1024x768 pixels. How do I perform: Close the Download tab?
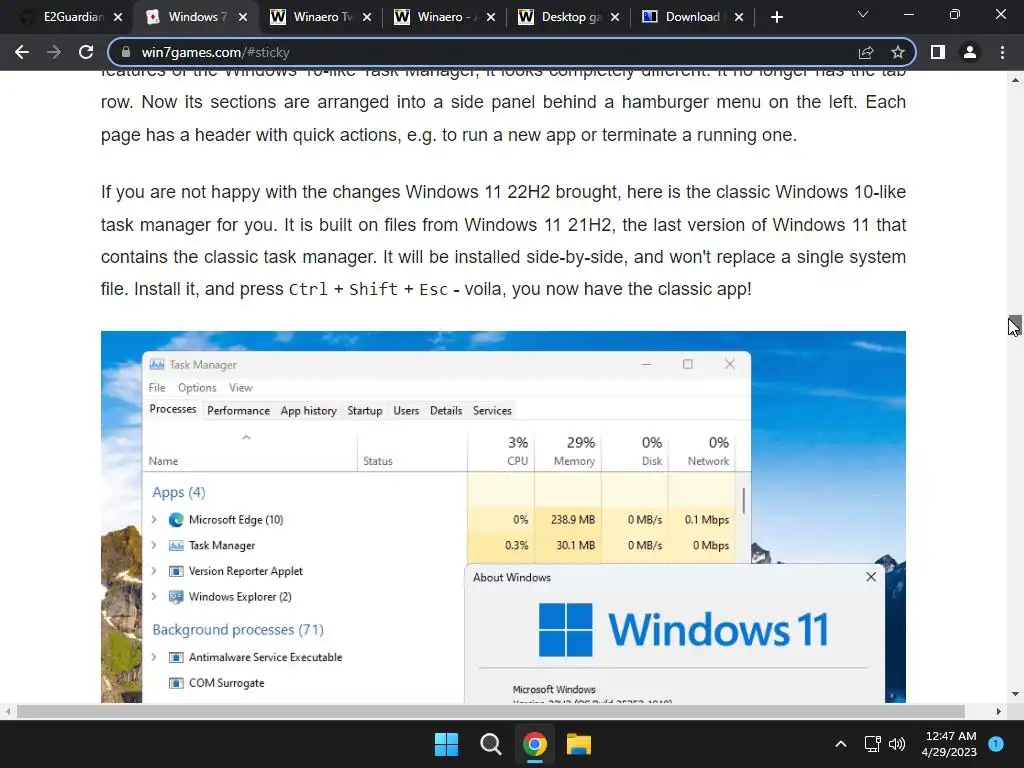[x=739, y=17]
